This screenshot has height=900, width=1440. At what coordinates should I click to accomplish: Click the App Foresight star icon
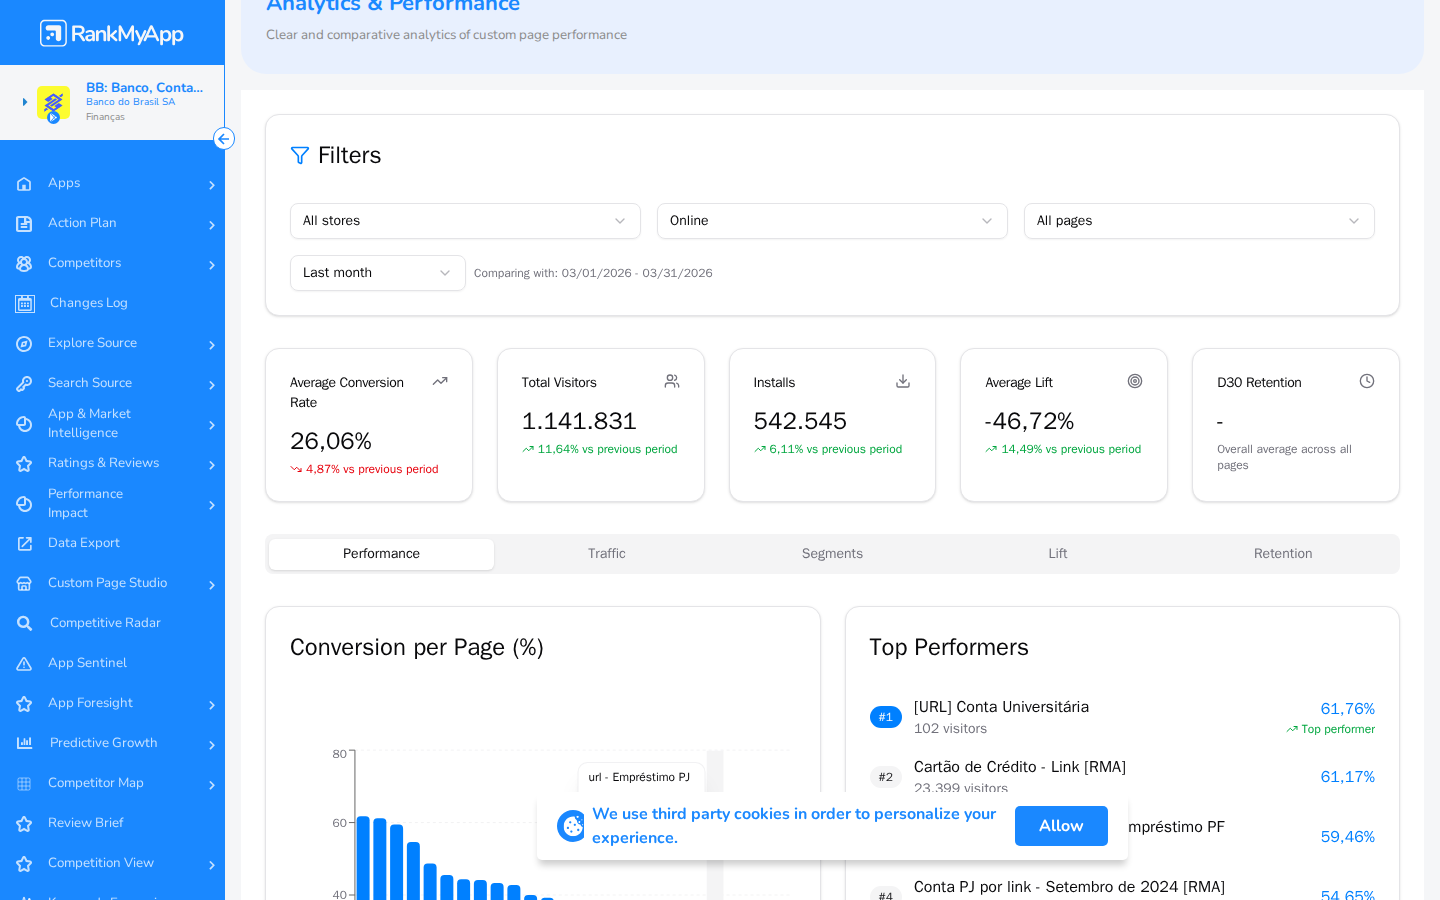[x=24, y=703]
